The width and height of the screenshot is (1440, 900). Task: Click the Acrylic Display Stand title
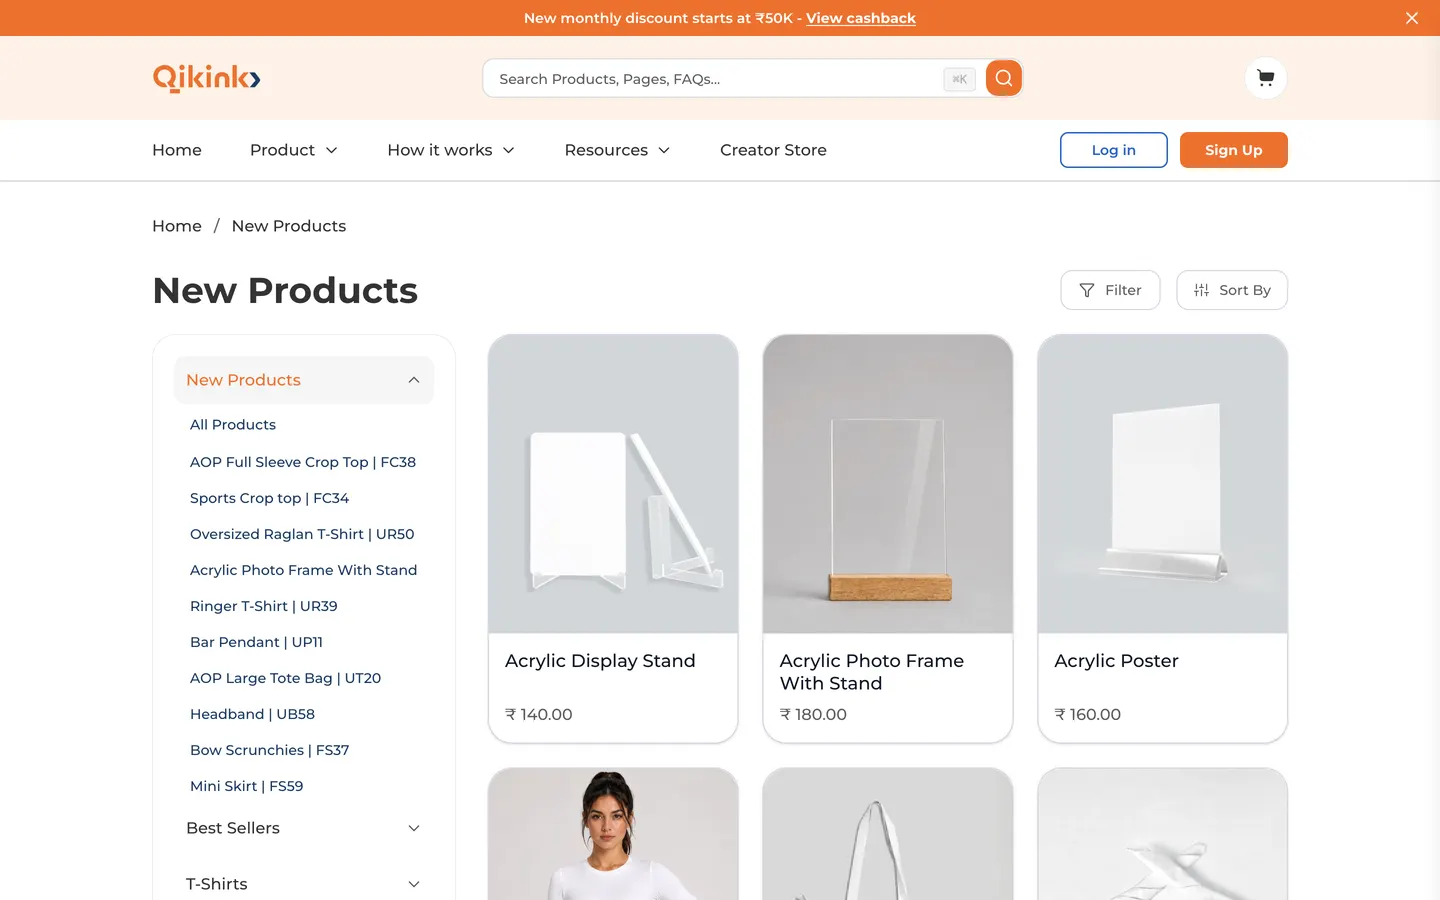point(600,661)
